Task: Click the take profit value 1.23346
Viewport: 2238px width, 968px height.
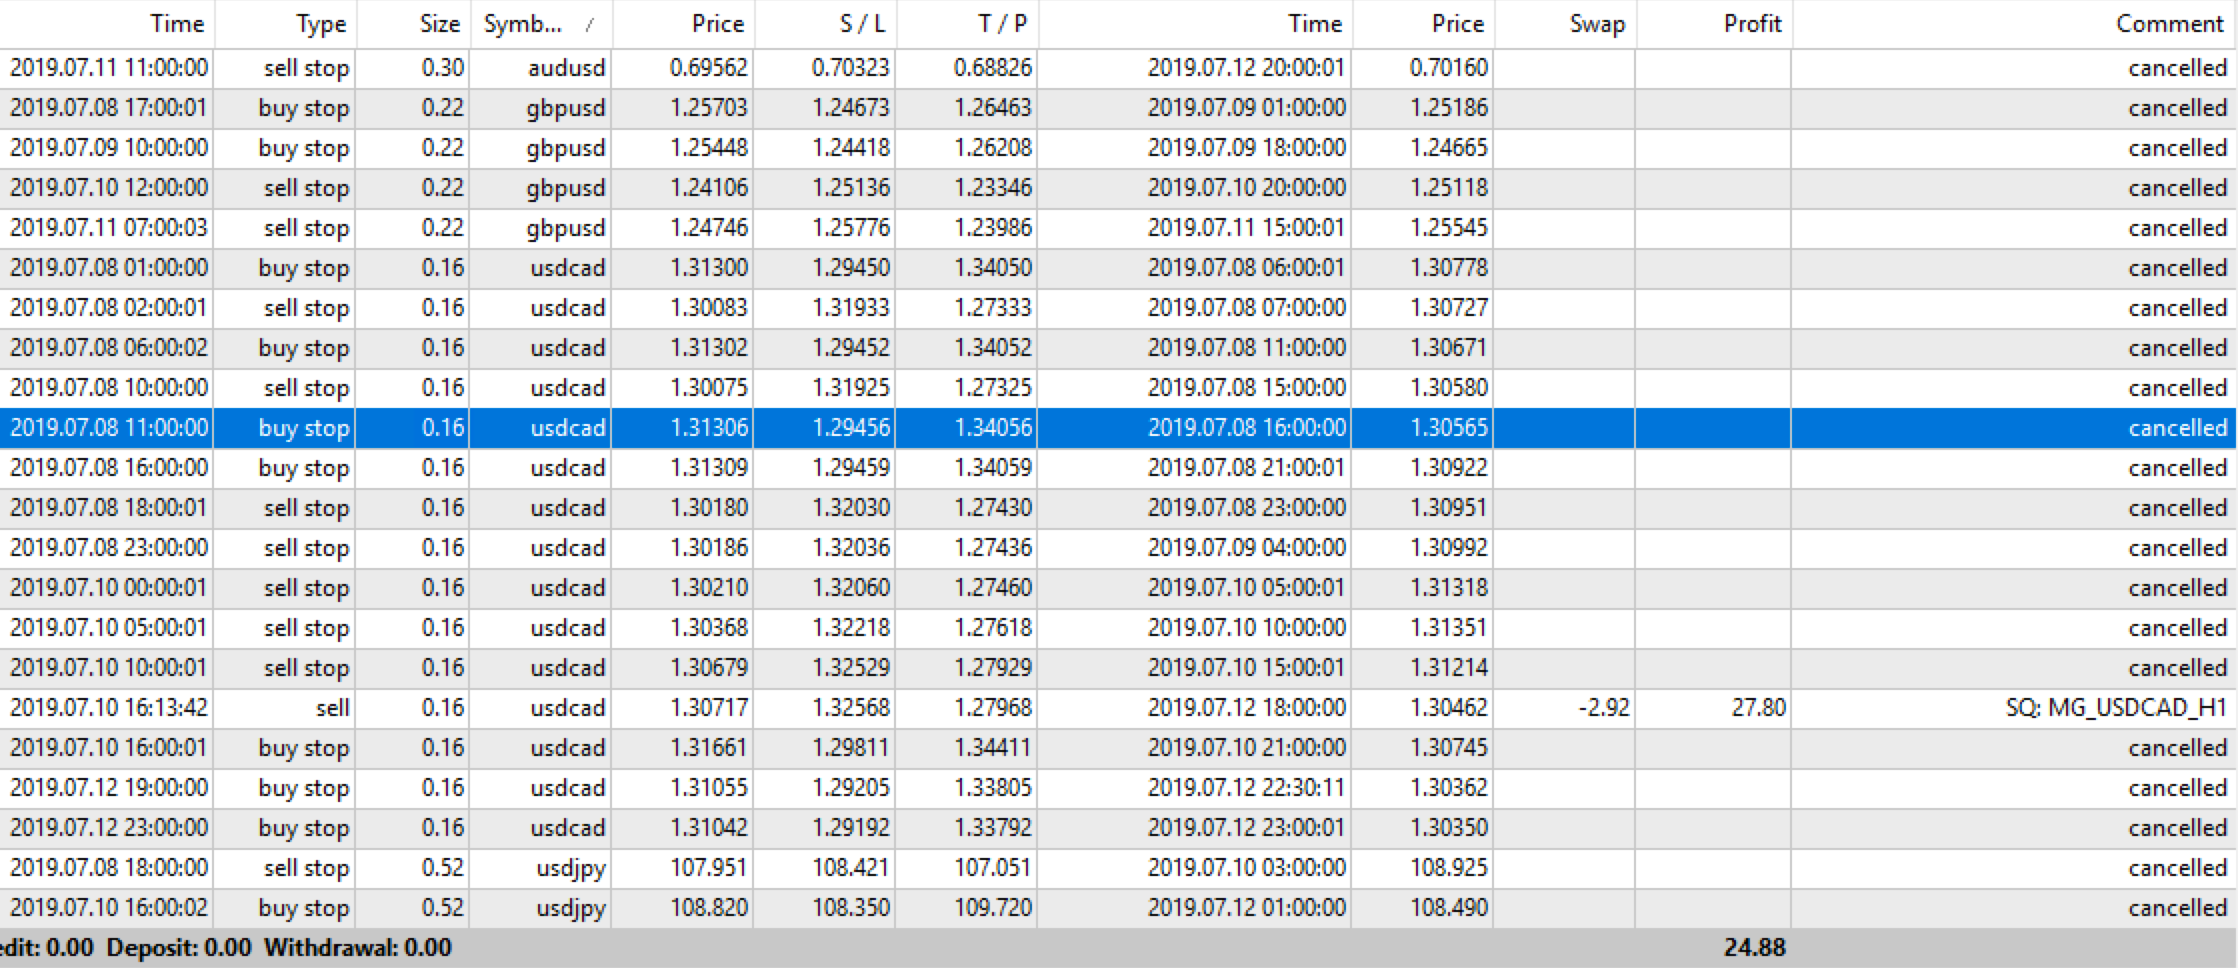Action: click(993, 188)
